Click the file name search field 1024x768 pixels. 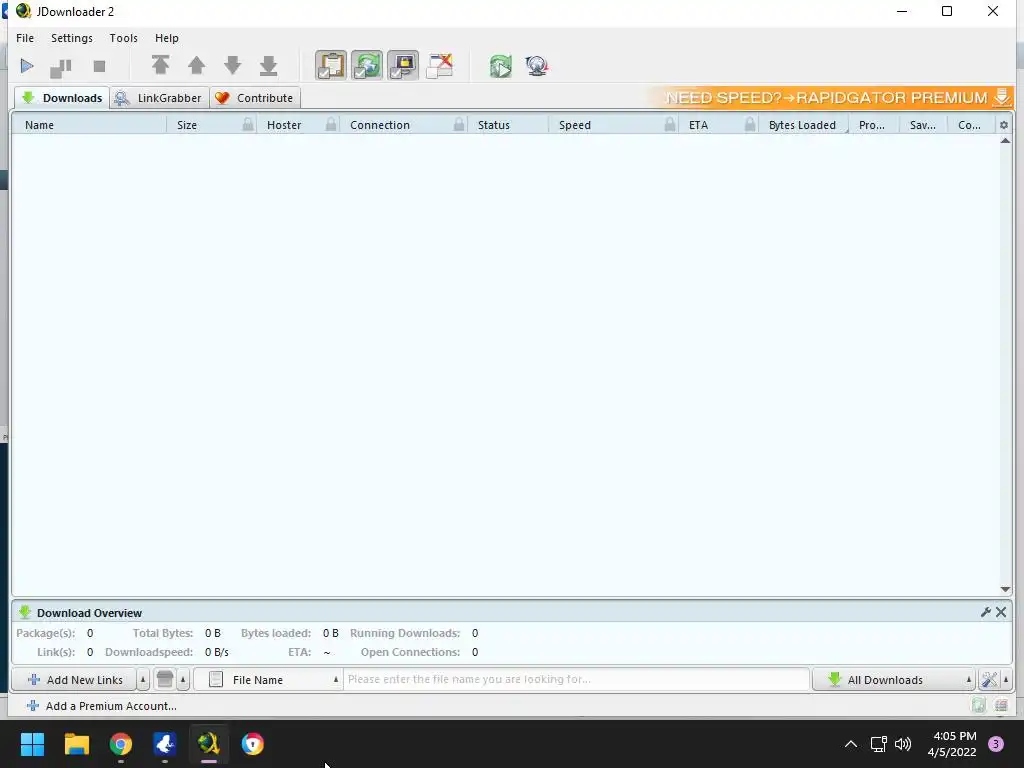[x=577, y=679]
